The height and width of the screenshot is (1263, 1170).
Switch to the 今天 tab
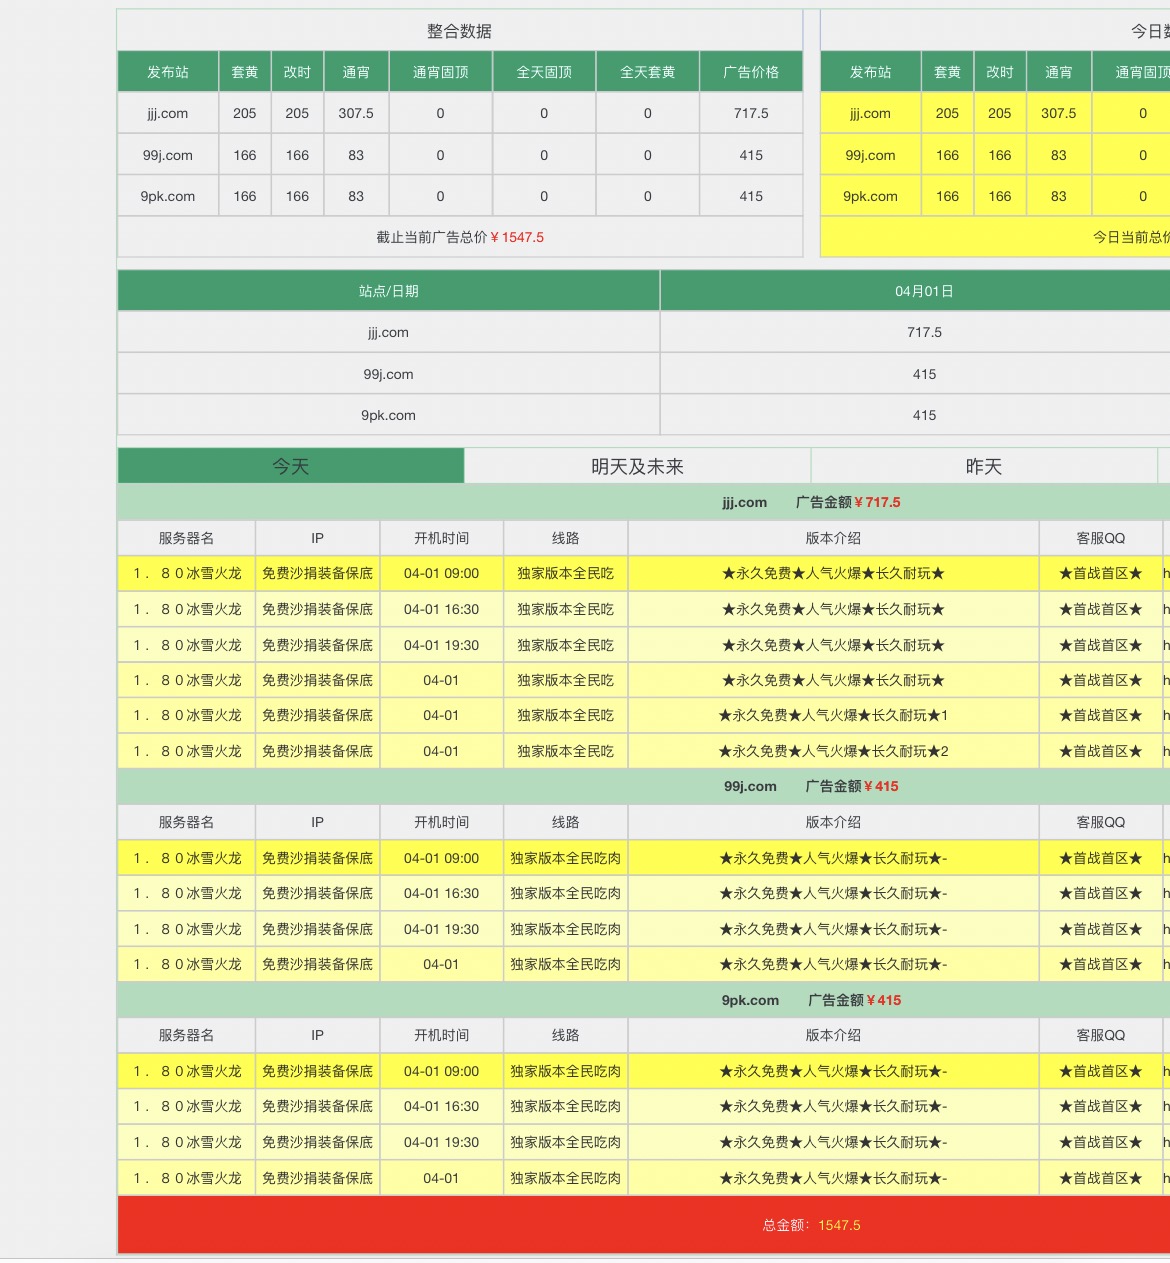[x=291, y=466]
